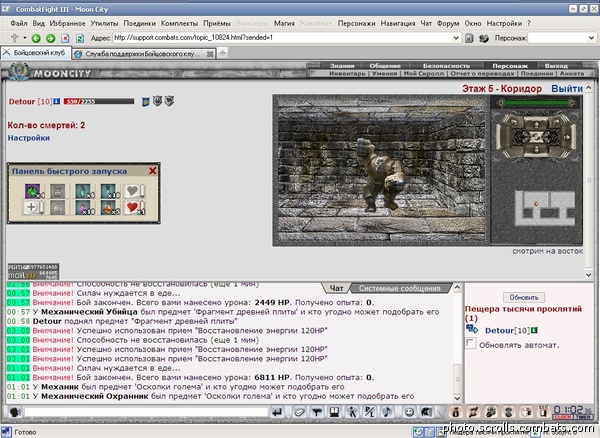Click the green Back arrow in toolbar

(36, 38)
